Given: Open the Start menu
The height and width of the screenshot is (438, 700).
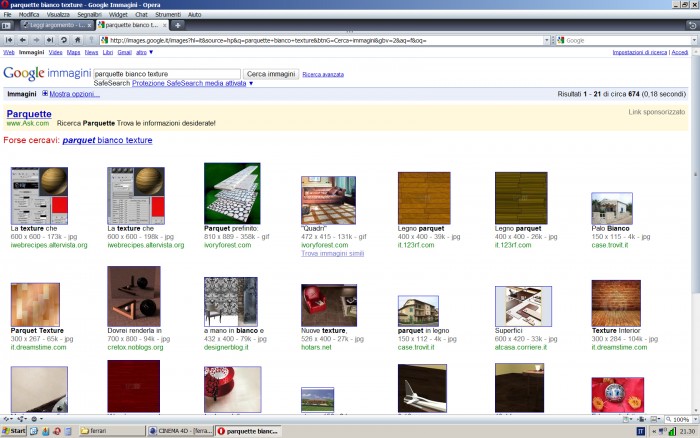Looking at the screenshot, I should click(x=14, y=431).
